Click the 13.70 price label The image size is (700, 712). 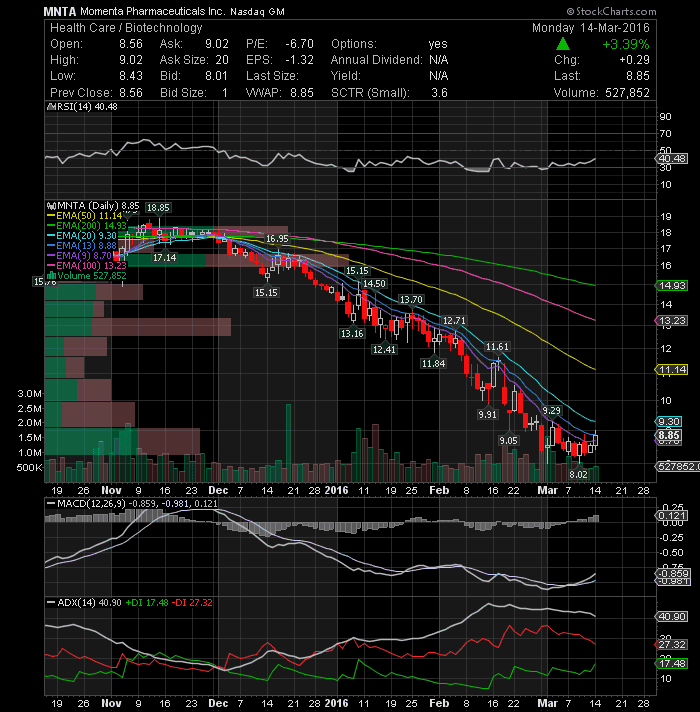(x=411, y=299)
